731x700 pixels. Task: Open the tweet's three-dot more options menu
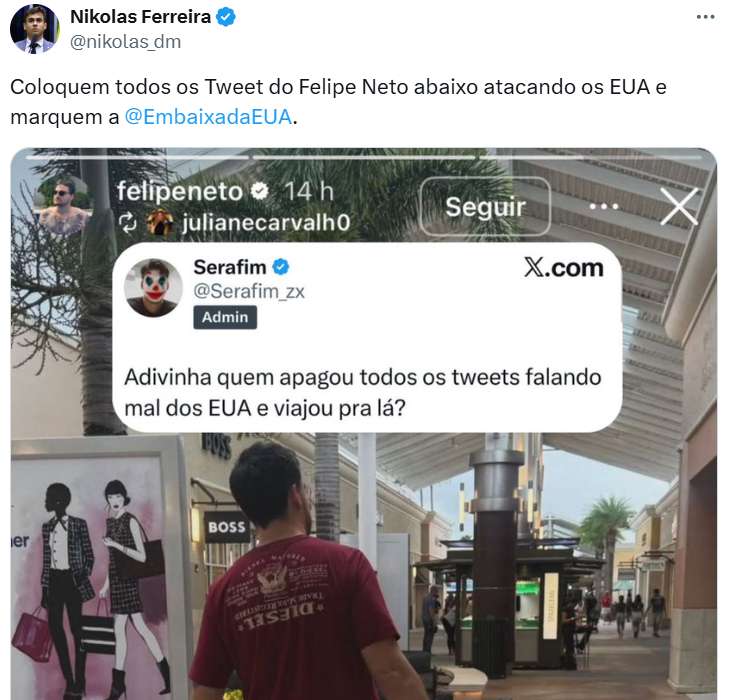coord(705,17)
